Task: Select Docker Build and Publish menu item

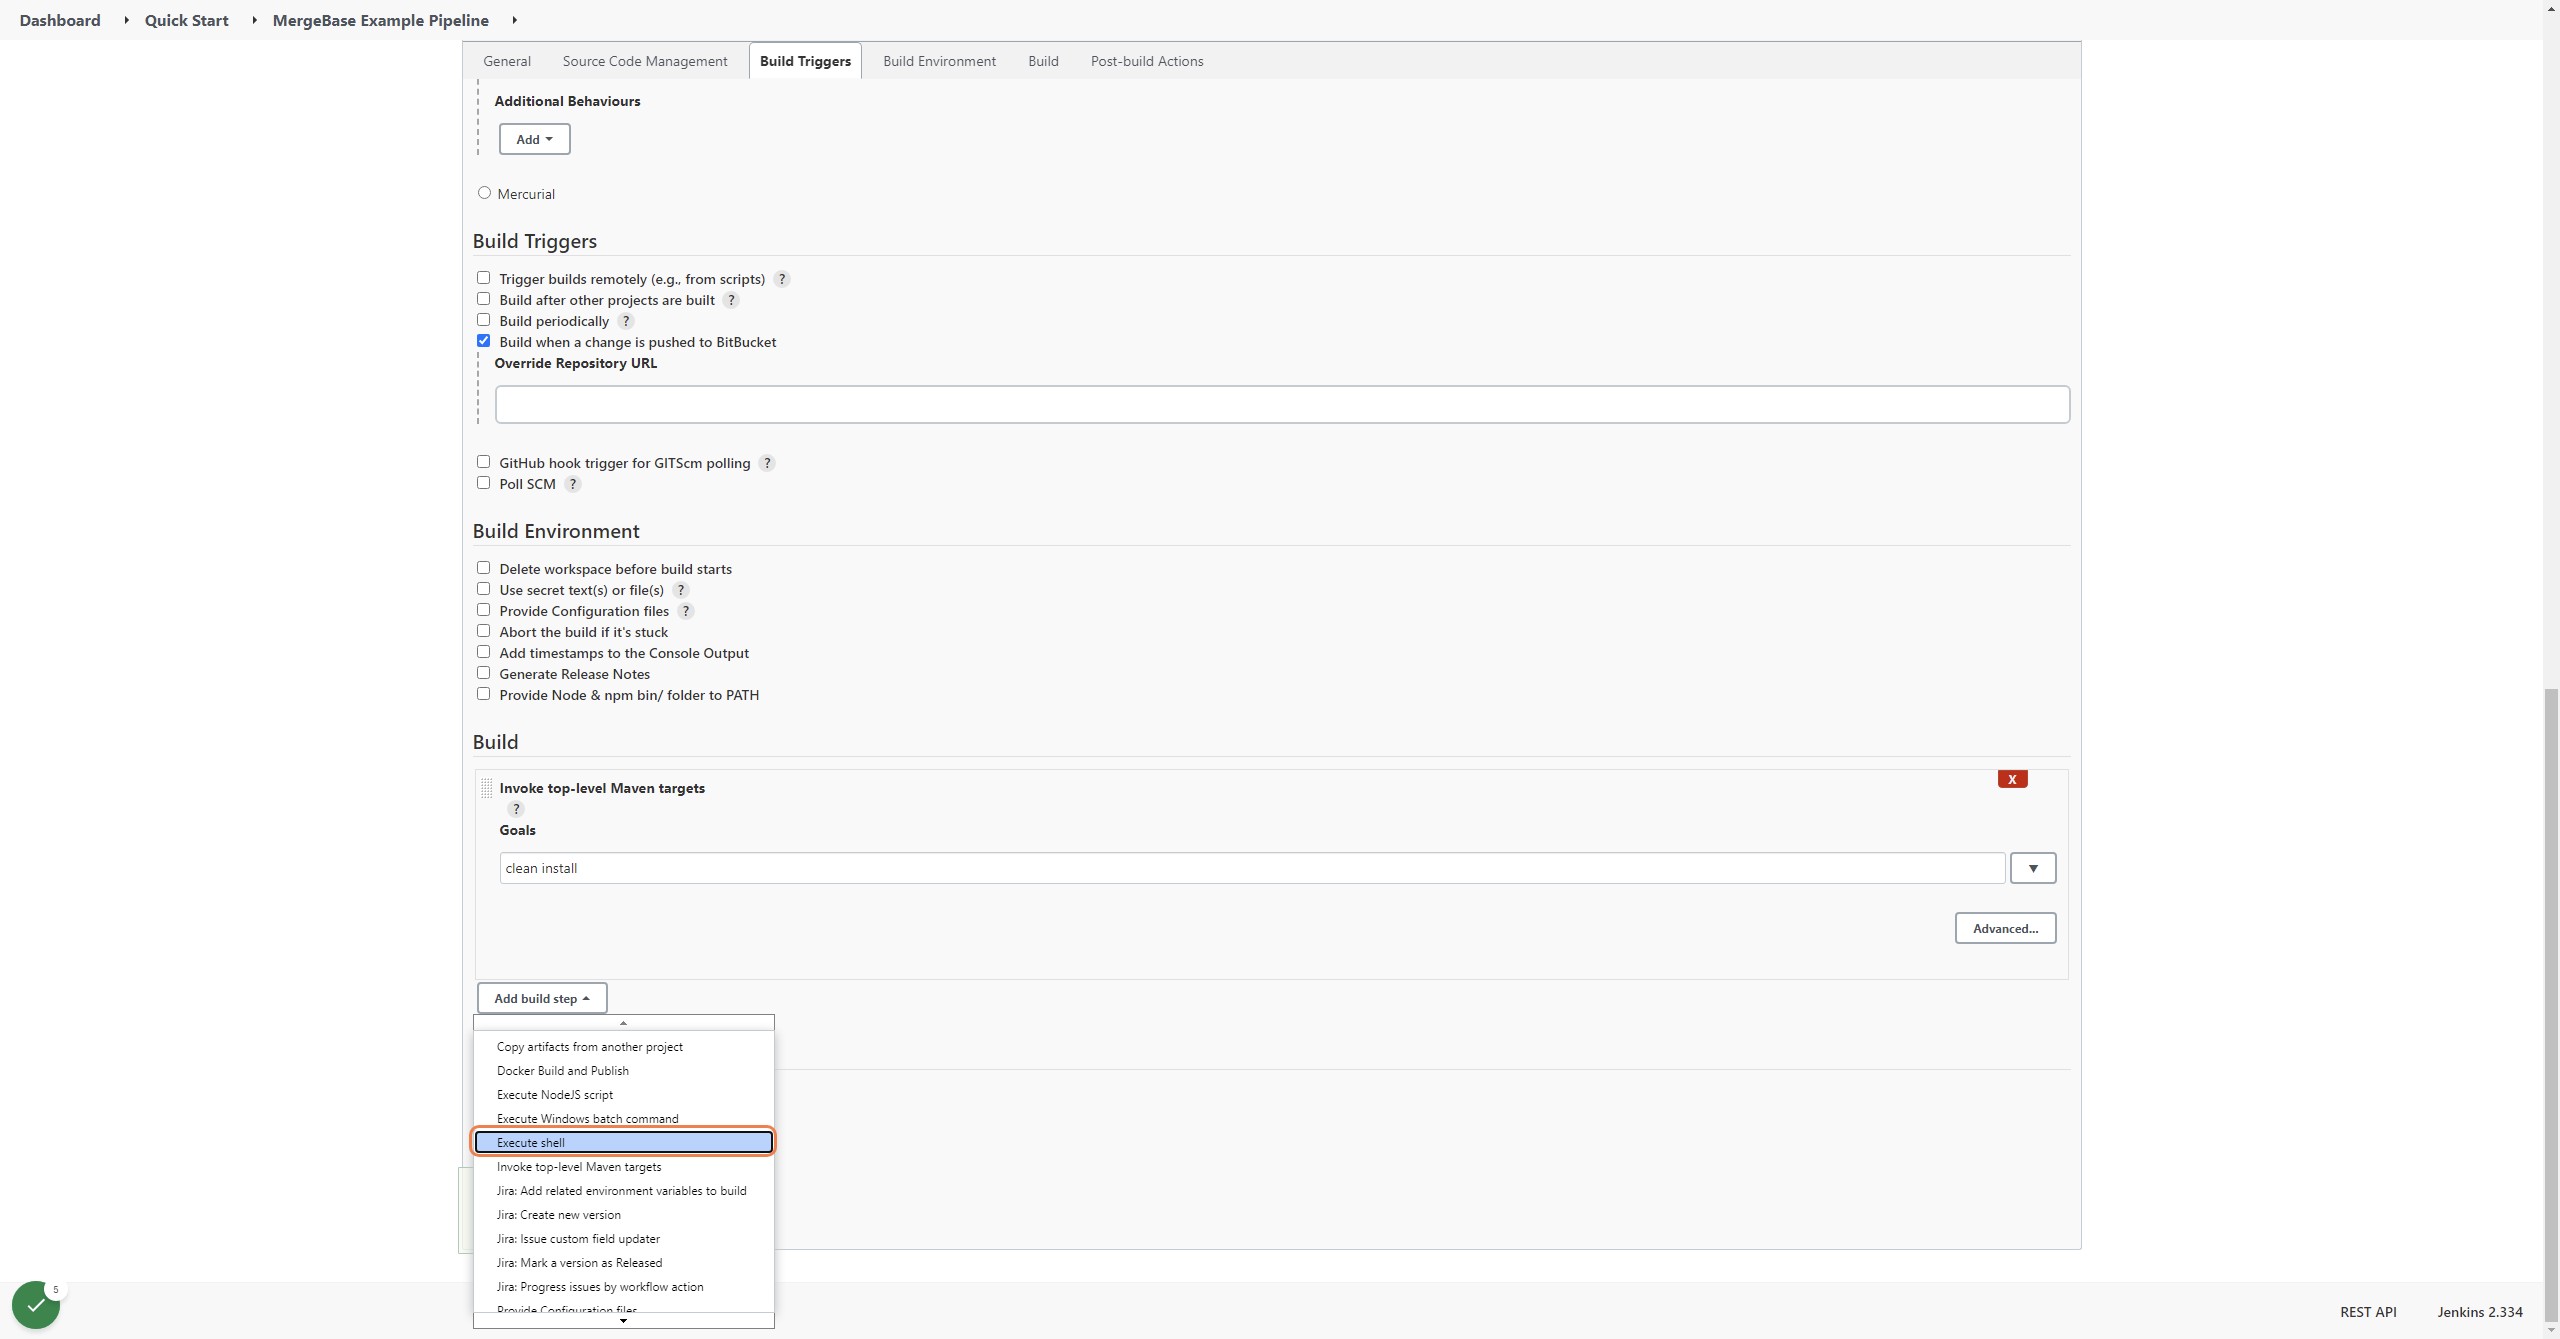Action: pyautogui.click(x=624, y=1070)
